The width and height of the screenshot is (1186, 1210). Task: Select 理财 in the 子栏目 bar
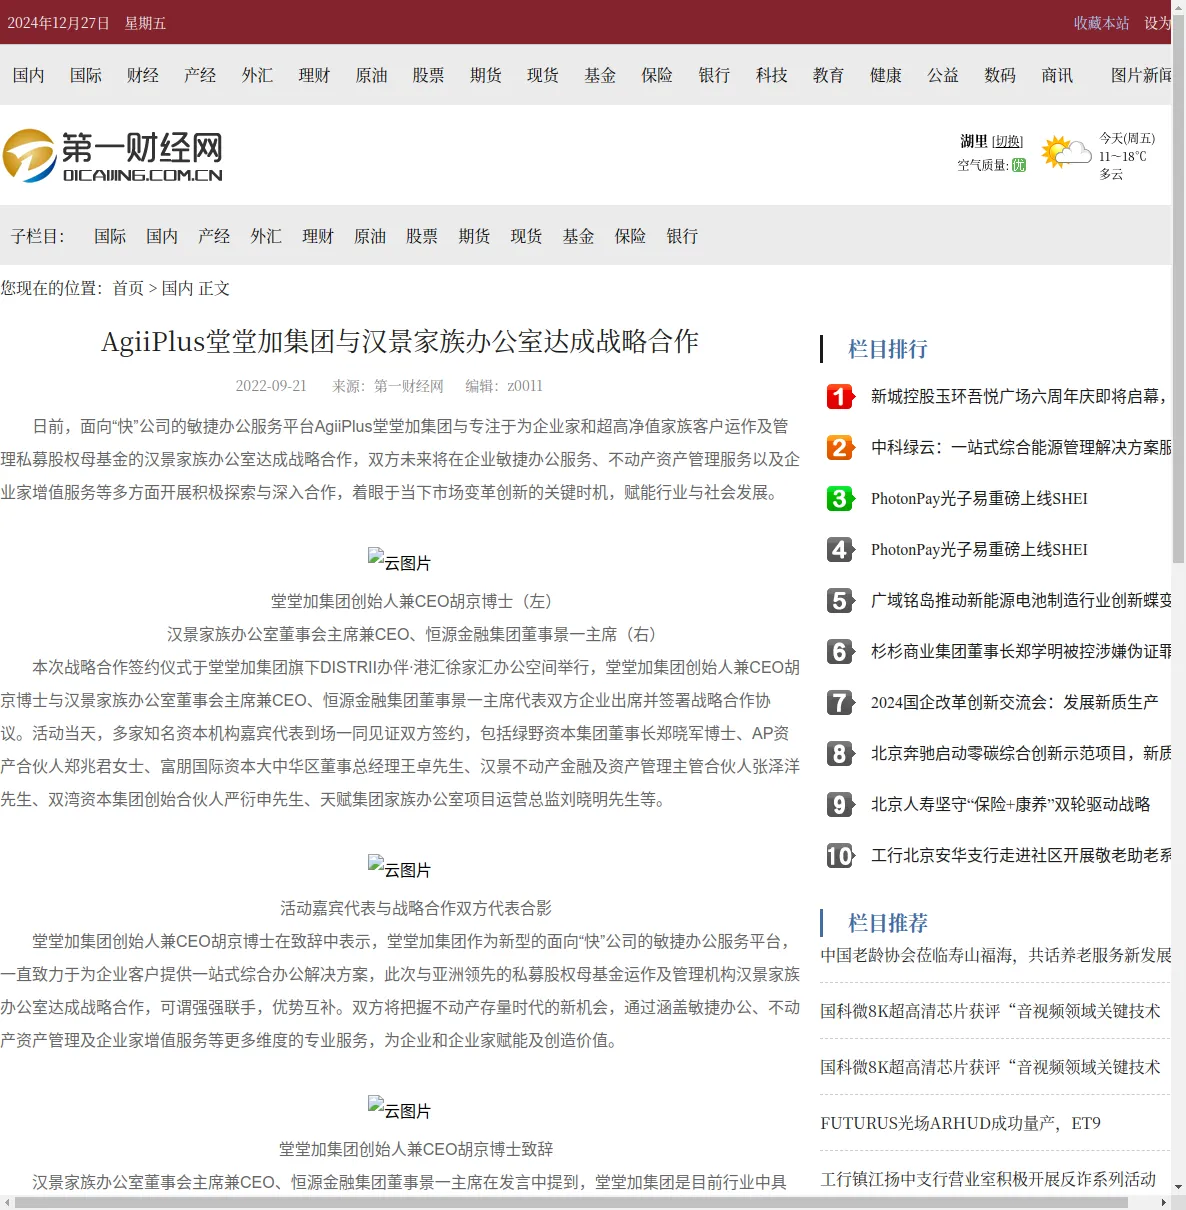point(318,236)
